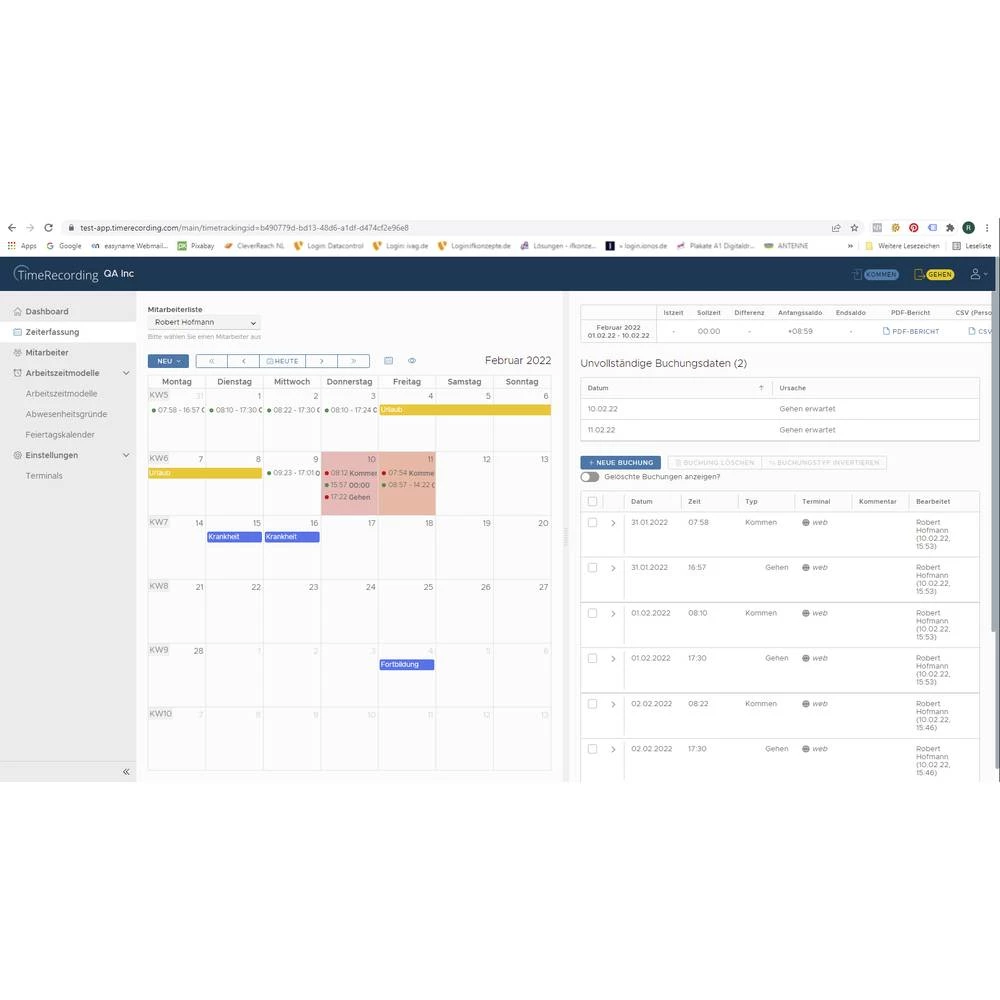1000x1000 pixels.
Task: Click the Neue Buchung button
Action: (x=620, y=463)
